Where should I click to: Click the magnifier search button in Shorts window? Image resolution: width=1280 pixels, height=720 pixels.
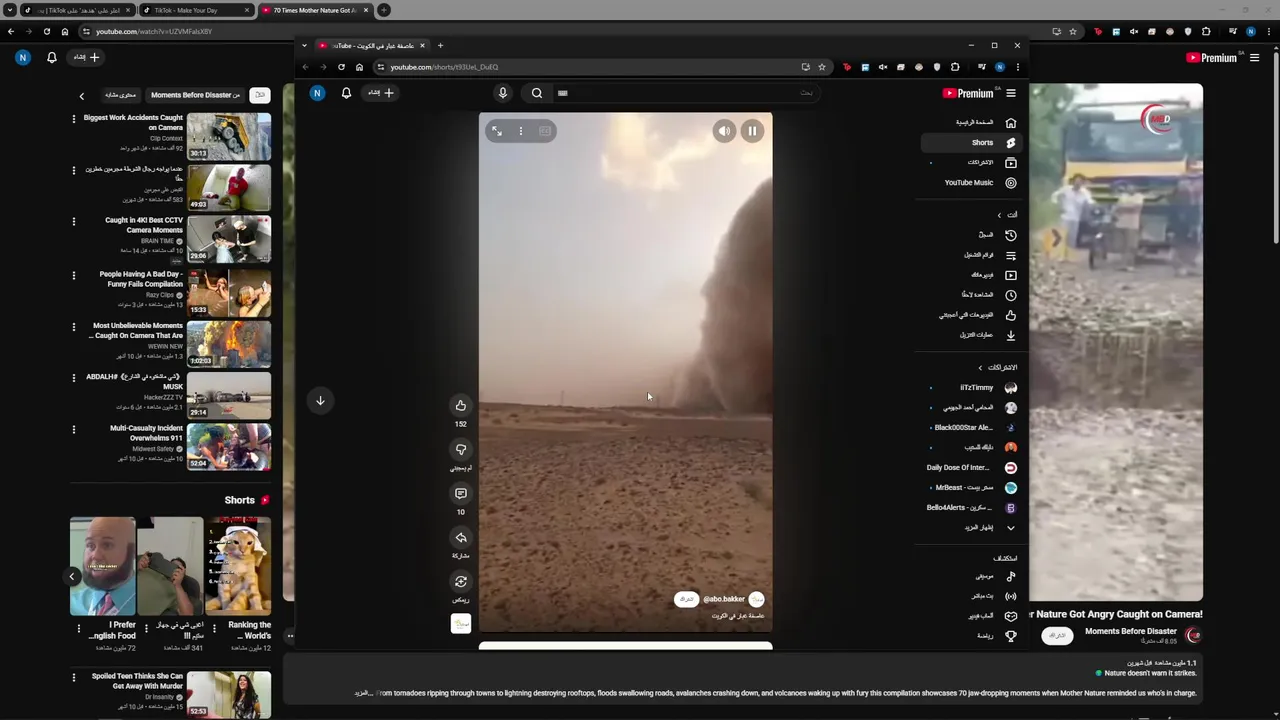537,93
